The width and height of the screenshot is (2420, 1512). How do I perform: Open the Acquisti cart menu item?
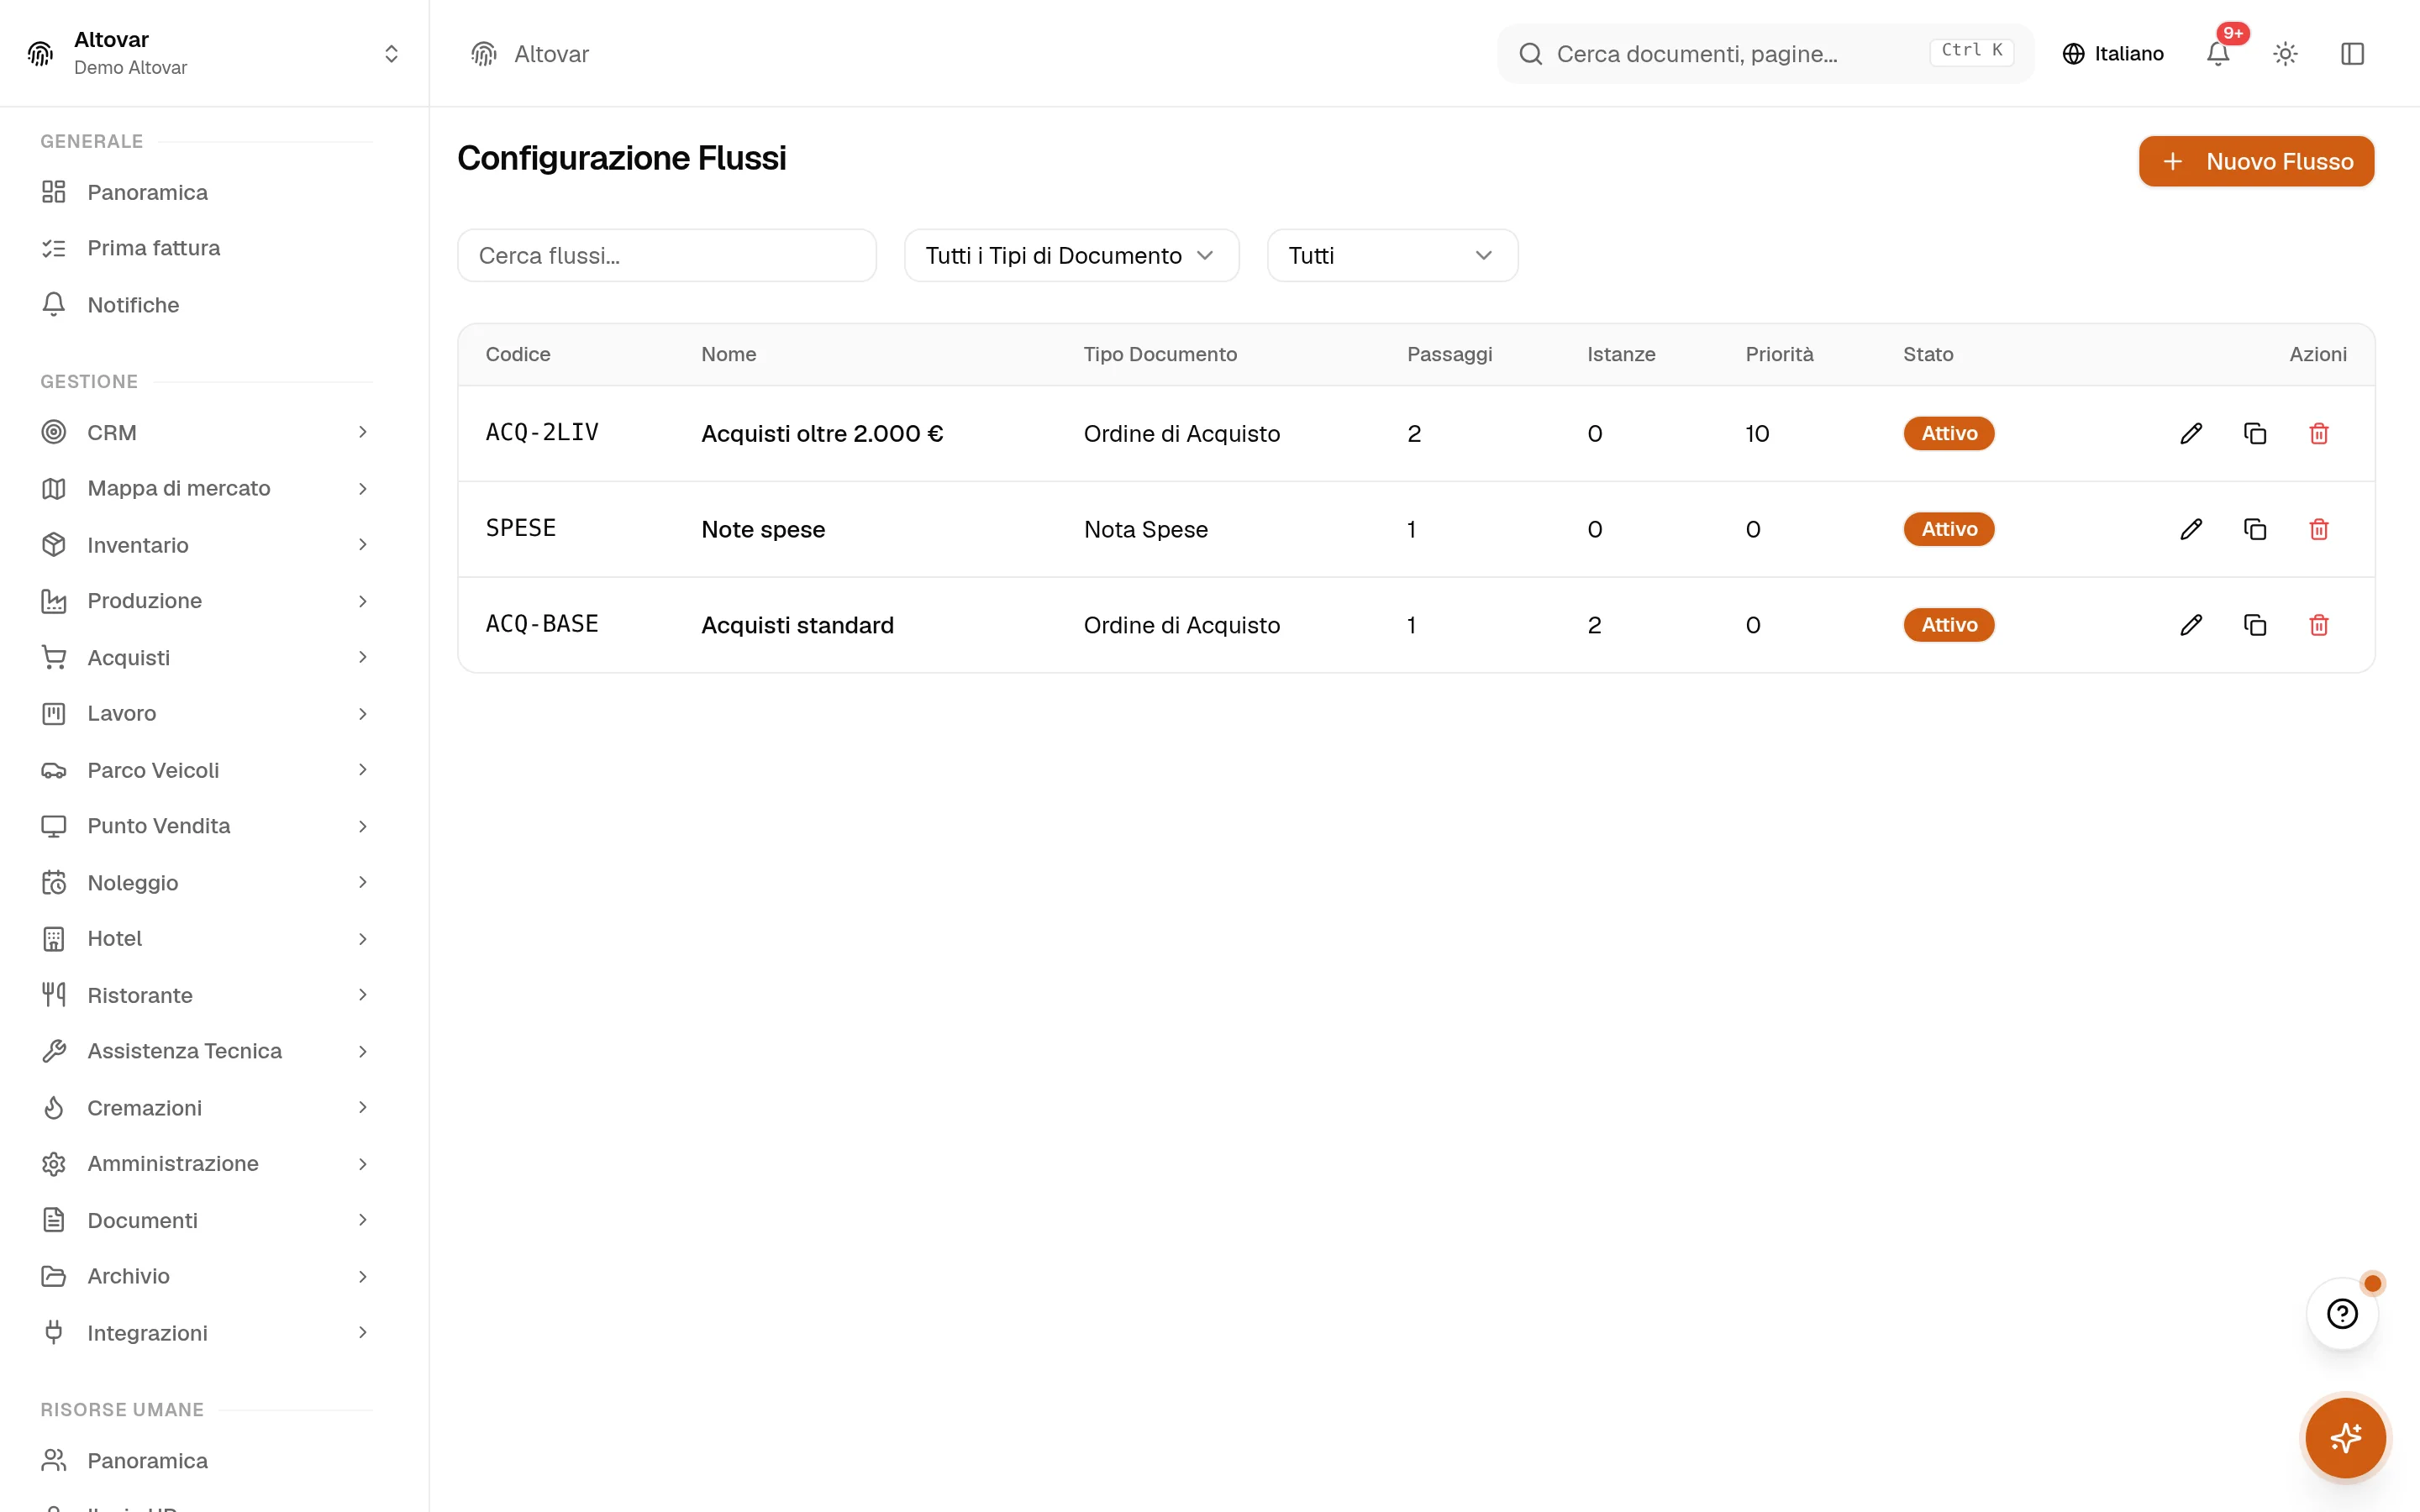[x=205, y=657]
